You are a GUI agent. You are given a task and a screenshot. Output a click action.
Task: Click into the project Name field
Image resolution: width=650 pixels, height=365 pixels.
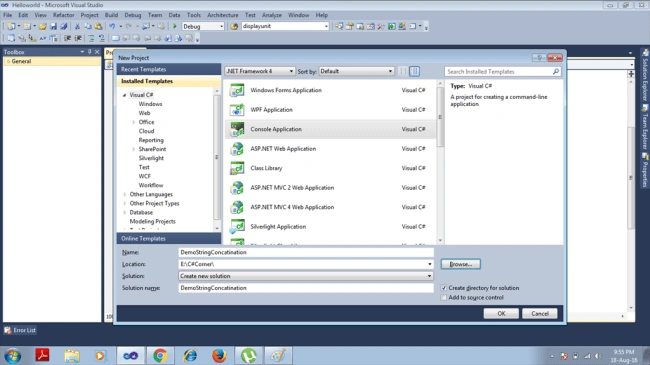(306, 252)
